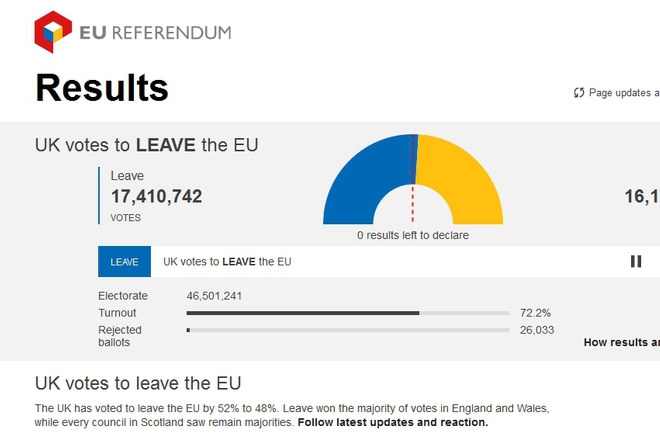Click the Results page heading
The height and width of the screenshot is (440, 660).
(102, 88)
